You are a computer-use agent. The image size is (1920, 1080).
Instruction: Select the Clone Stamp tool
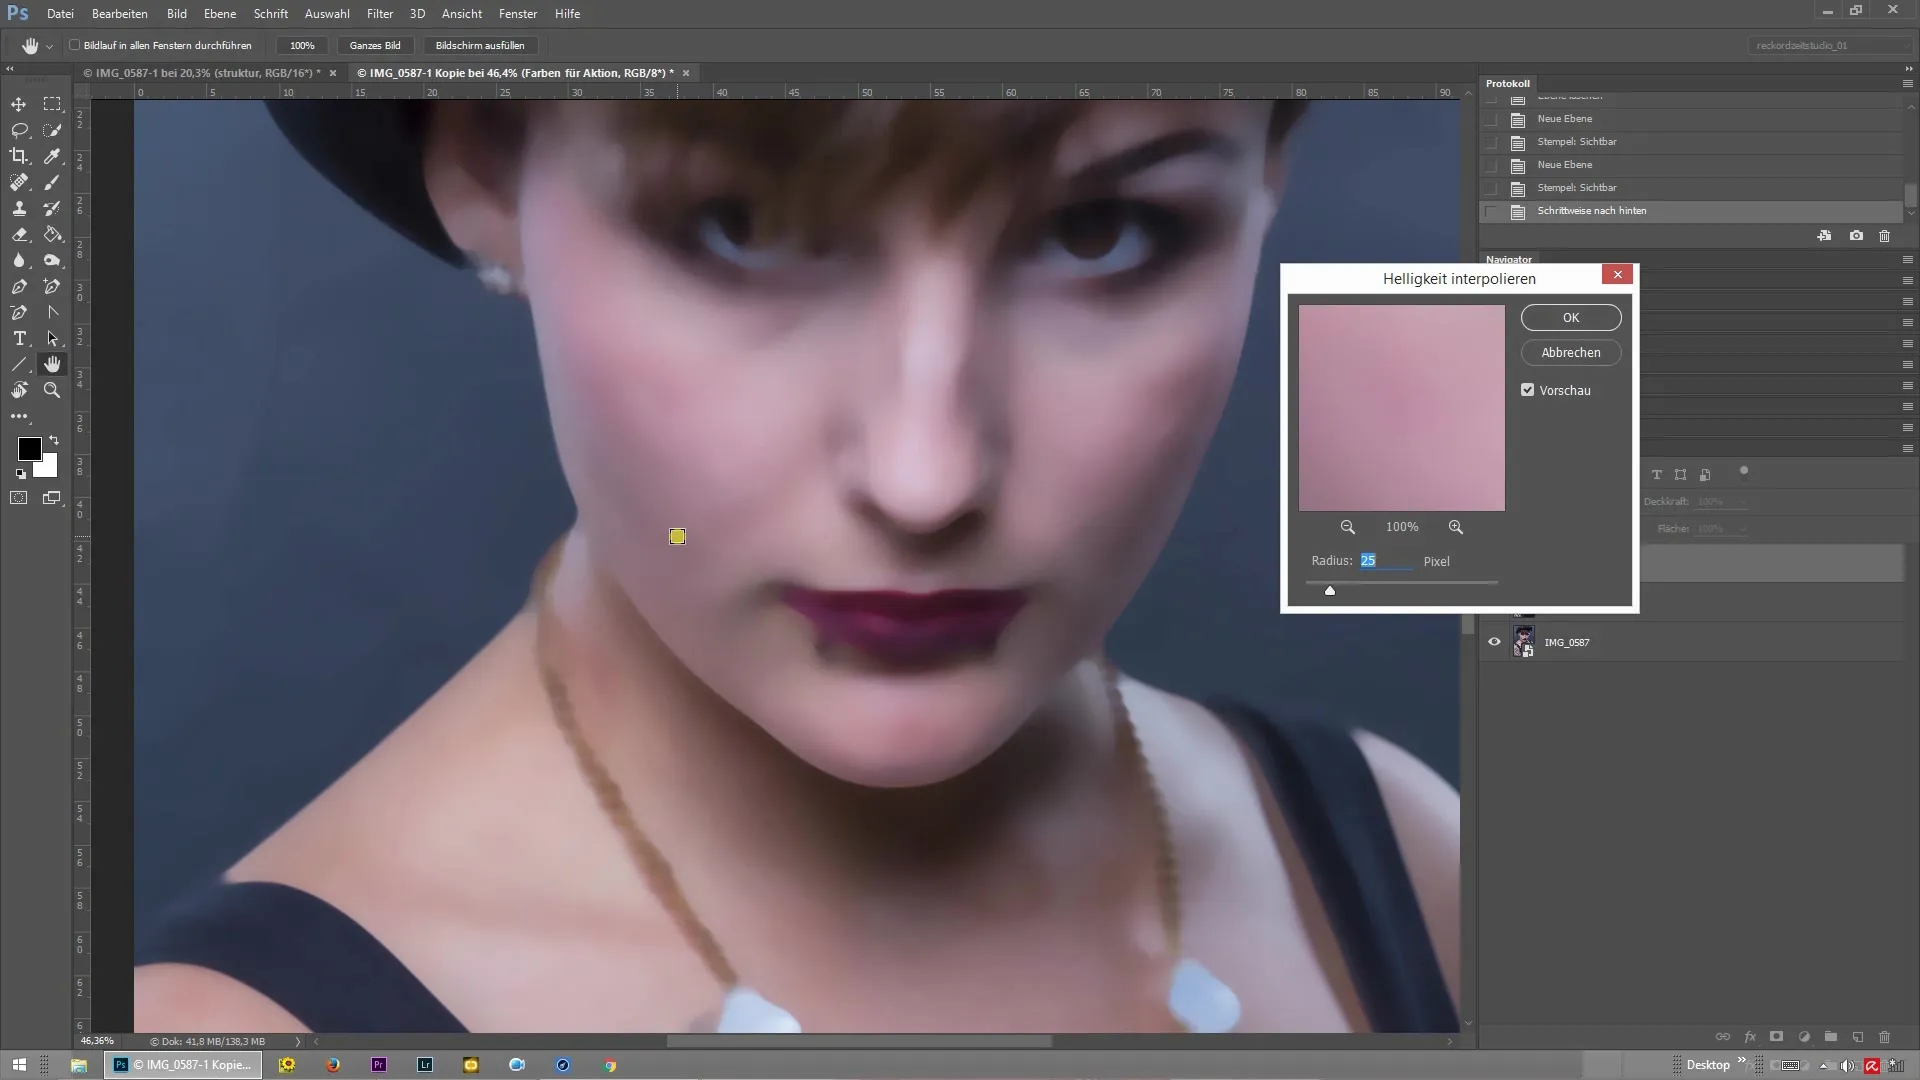pyautogui.click(x=19, y=208)
